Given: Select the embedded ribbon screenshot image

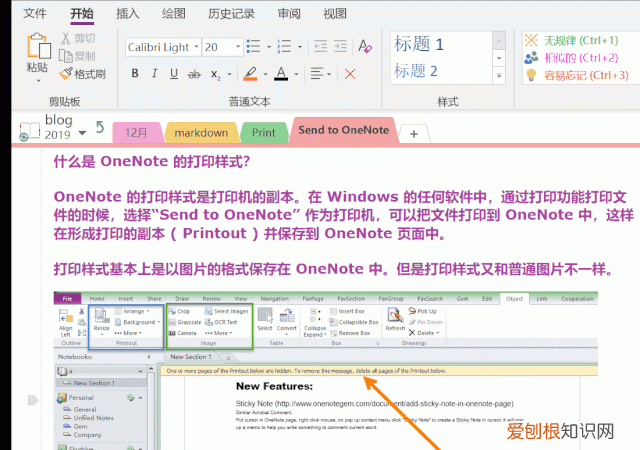Looking at the screenshot, I should pos(325,370).
